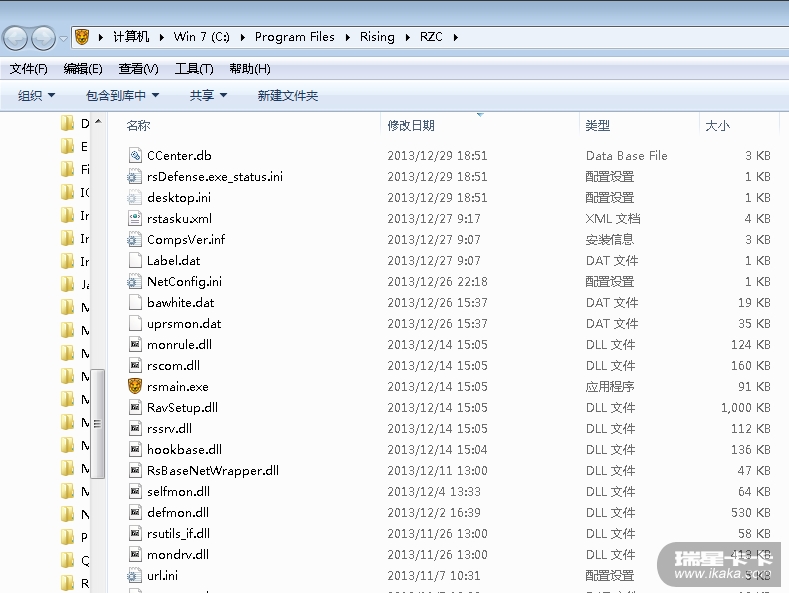Click size cell 1,000 KB
This screenshot has width=789, height=593.
(x=746, y=408)
